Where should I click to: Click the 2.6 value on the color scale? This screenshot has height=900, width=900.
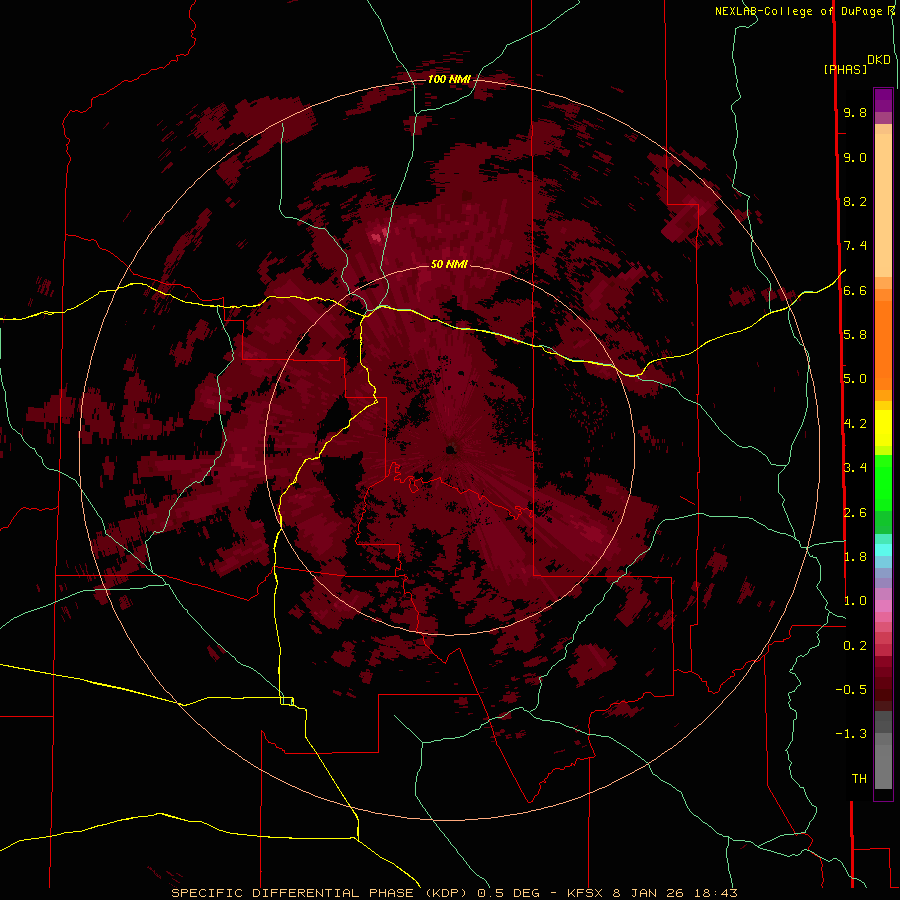(x=855, y=513)
